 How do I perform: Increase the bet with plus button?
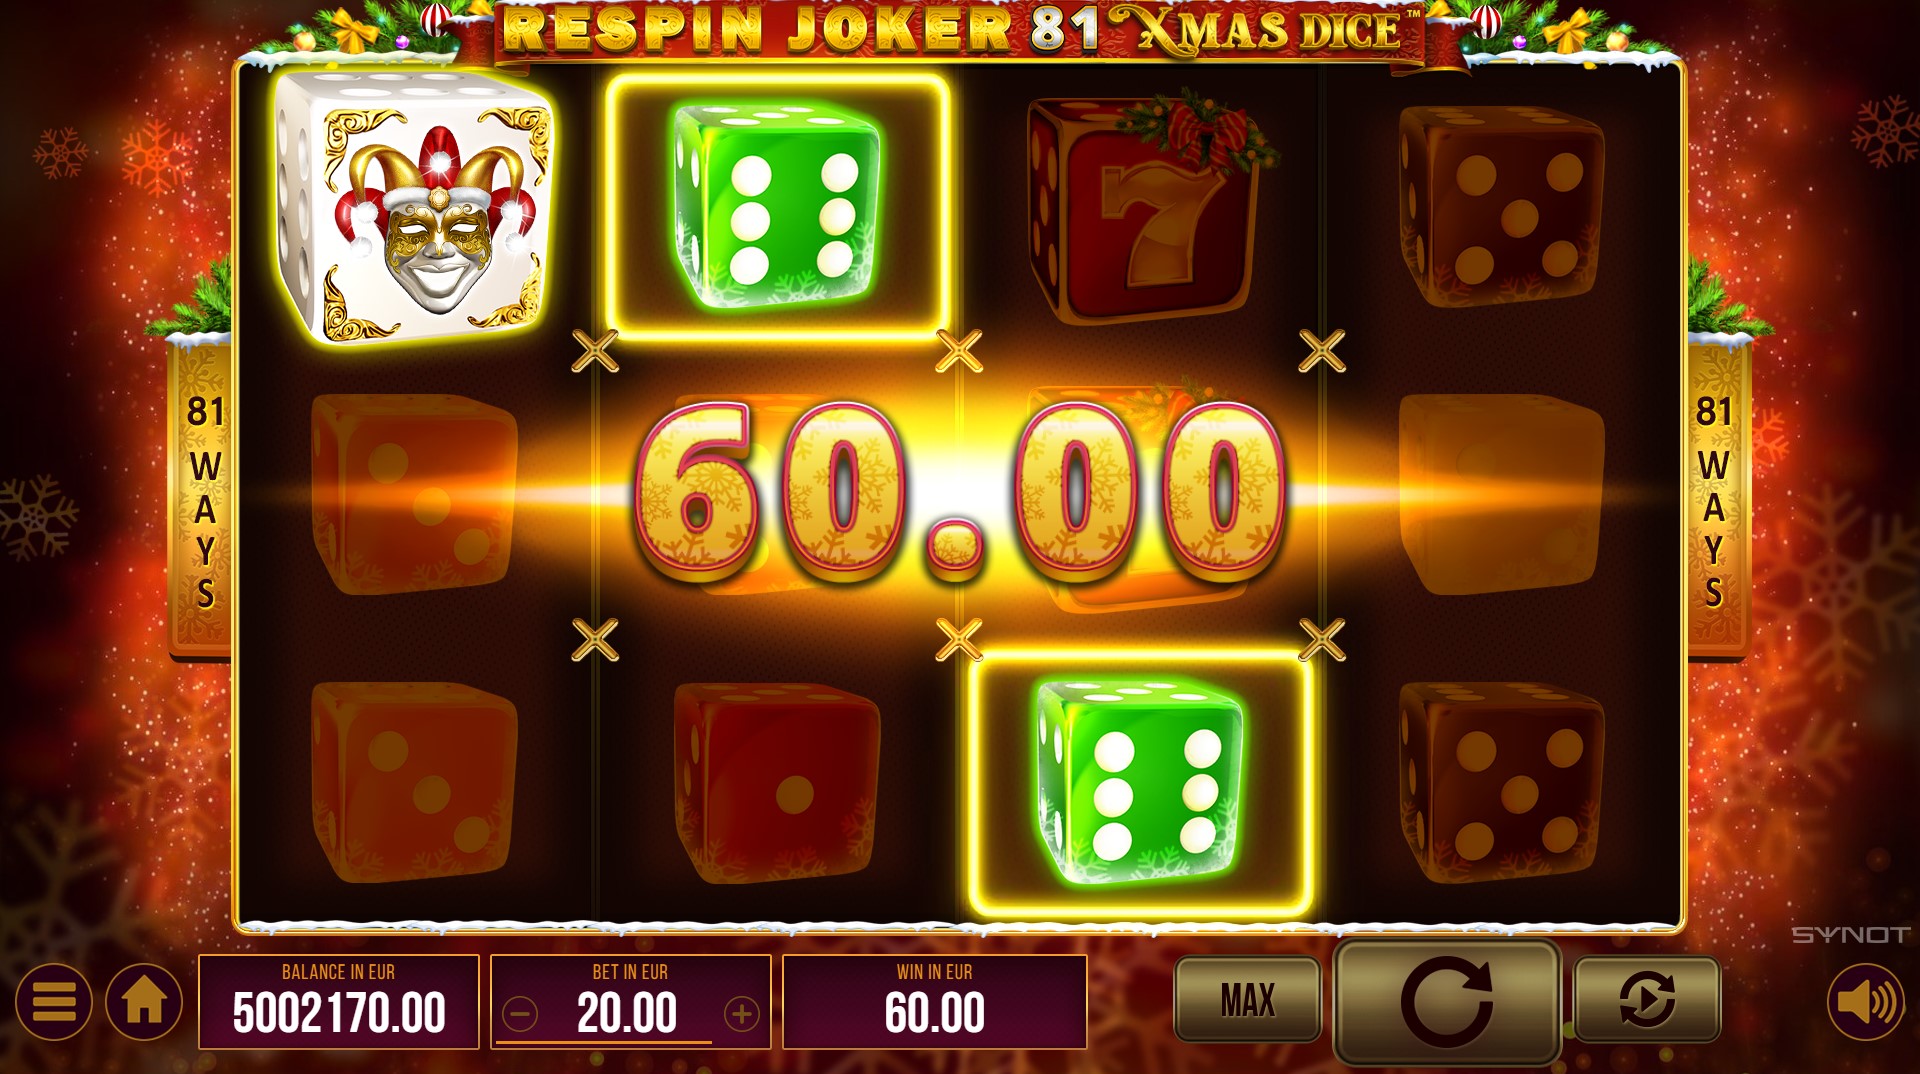pyautogui.click(x=742, y=1014)
